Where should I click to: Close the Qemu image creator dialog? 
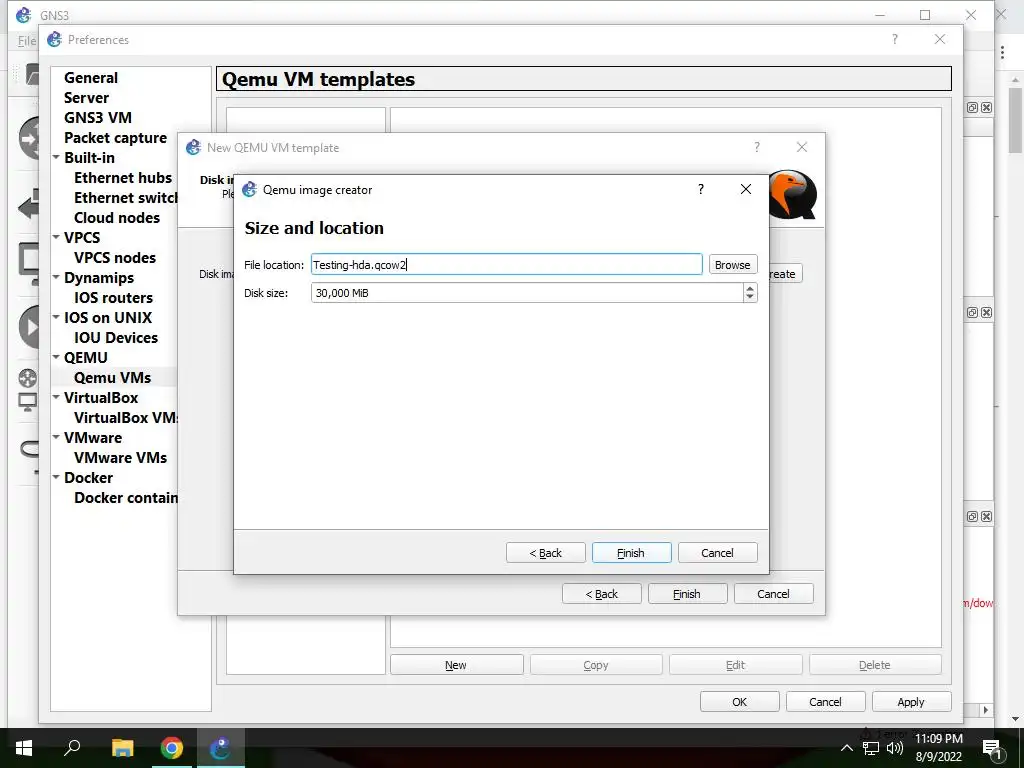[x=746, y=189]
